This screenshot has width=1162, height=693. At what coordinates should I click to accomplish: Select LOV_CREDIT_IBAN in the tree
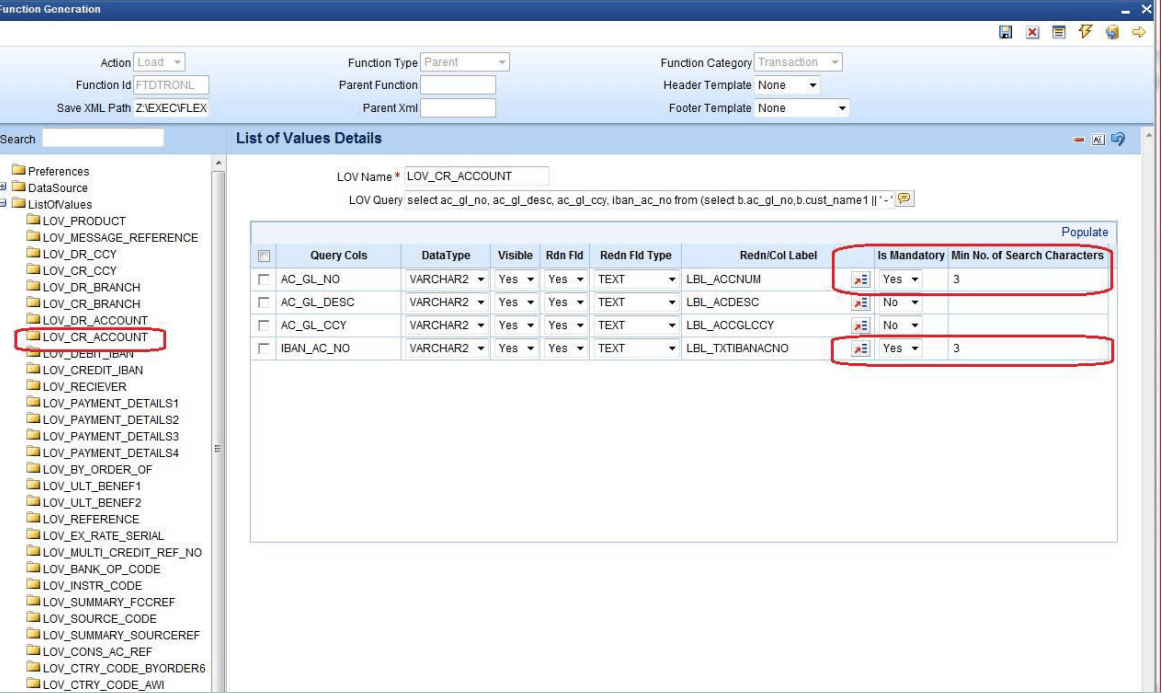tap(93, 370)
